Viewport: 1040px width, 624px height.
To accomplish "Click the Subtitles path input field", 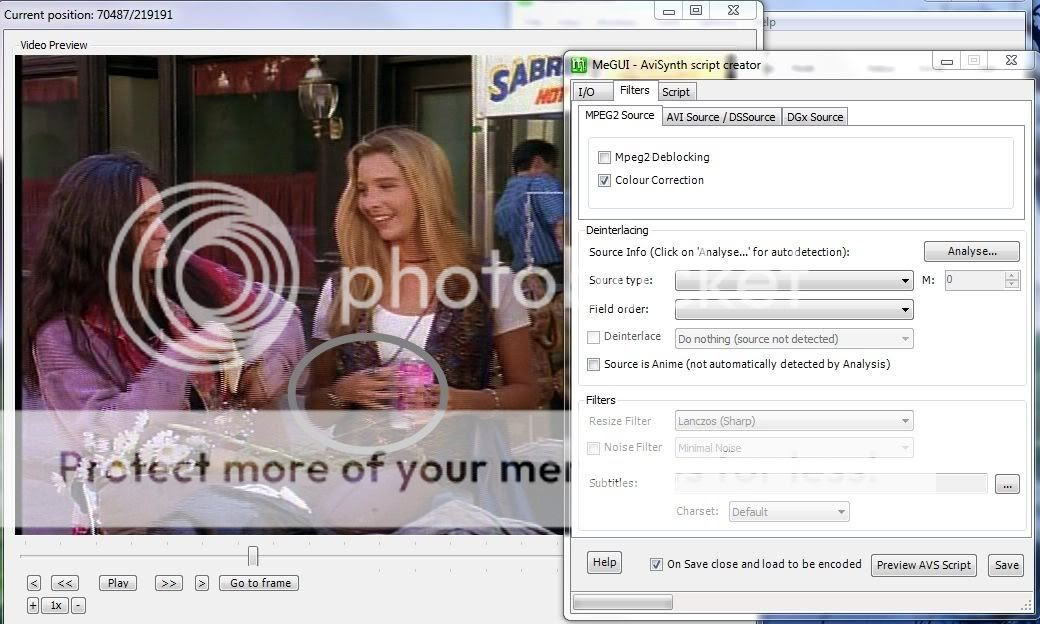I will 831,483.
